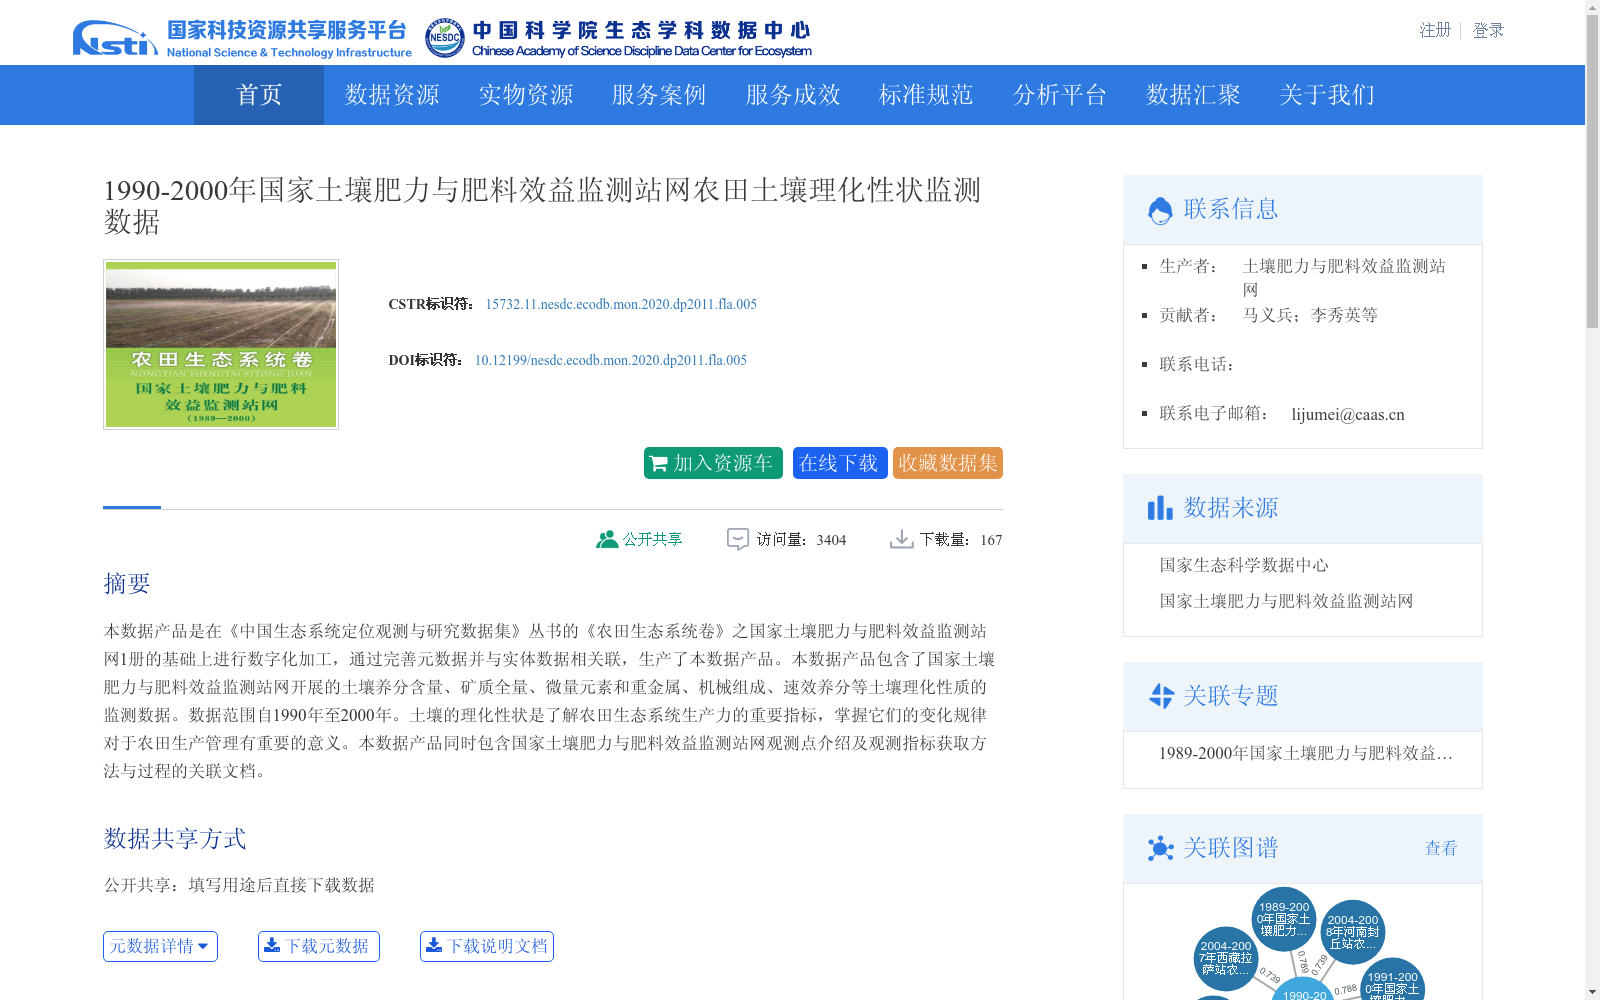Click 查看 in the 关联图谱 panel
Viewport: 1600px width, 1000px height.
click(1441, 848)
